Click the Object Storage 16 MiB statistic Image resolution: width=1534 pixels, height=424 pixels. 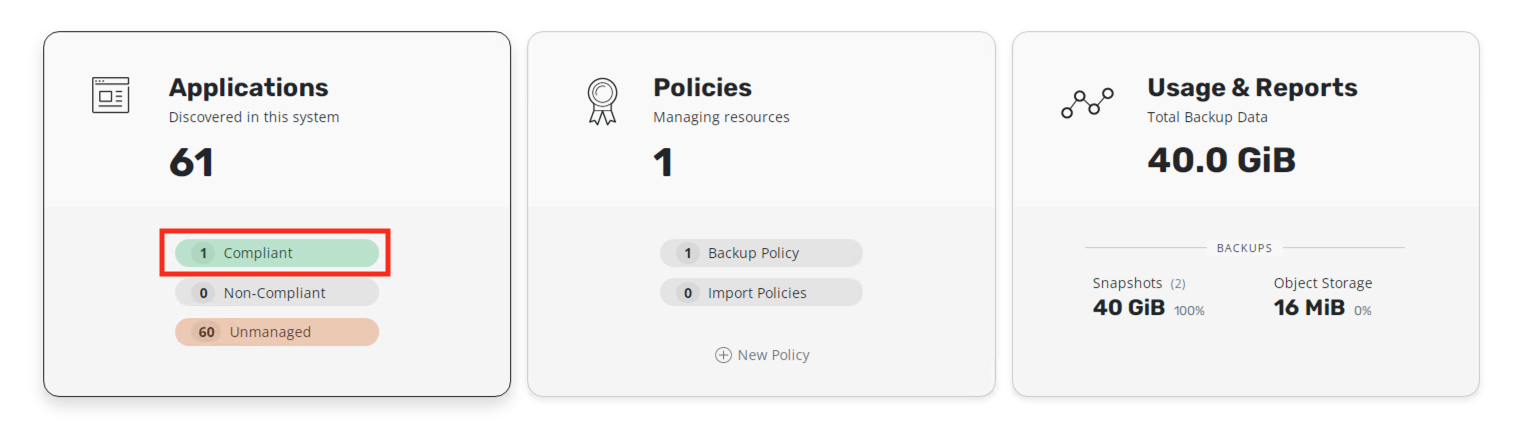[x=1309, y=308]
